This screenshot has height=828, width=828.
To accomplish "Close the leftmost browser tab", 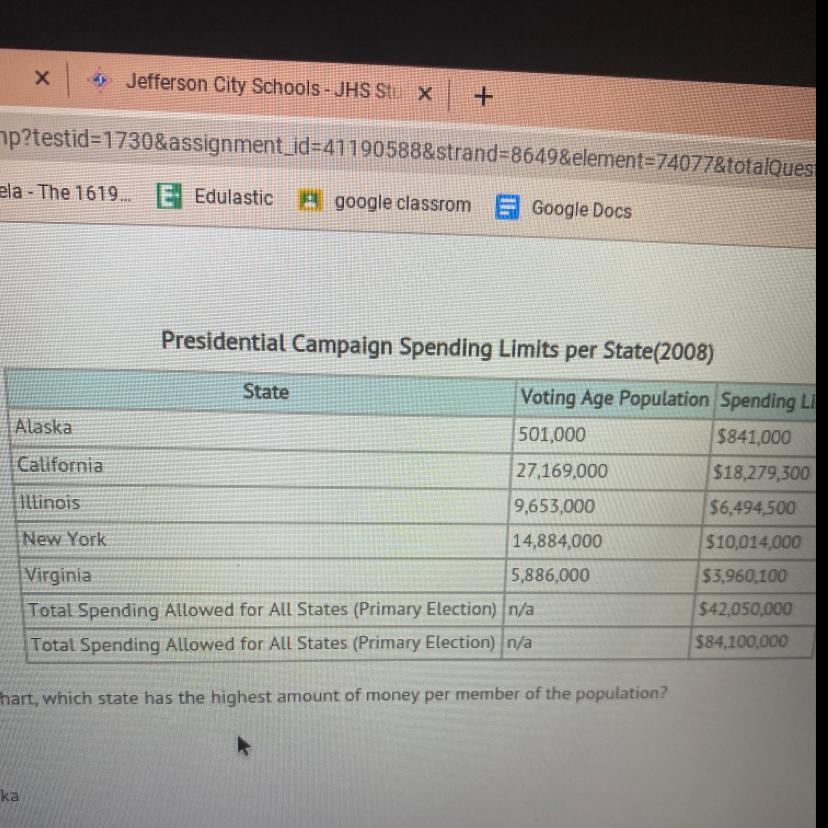I will [x=42, y=76].
